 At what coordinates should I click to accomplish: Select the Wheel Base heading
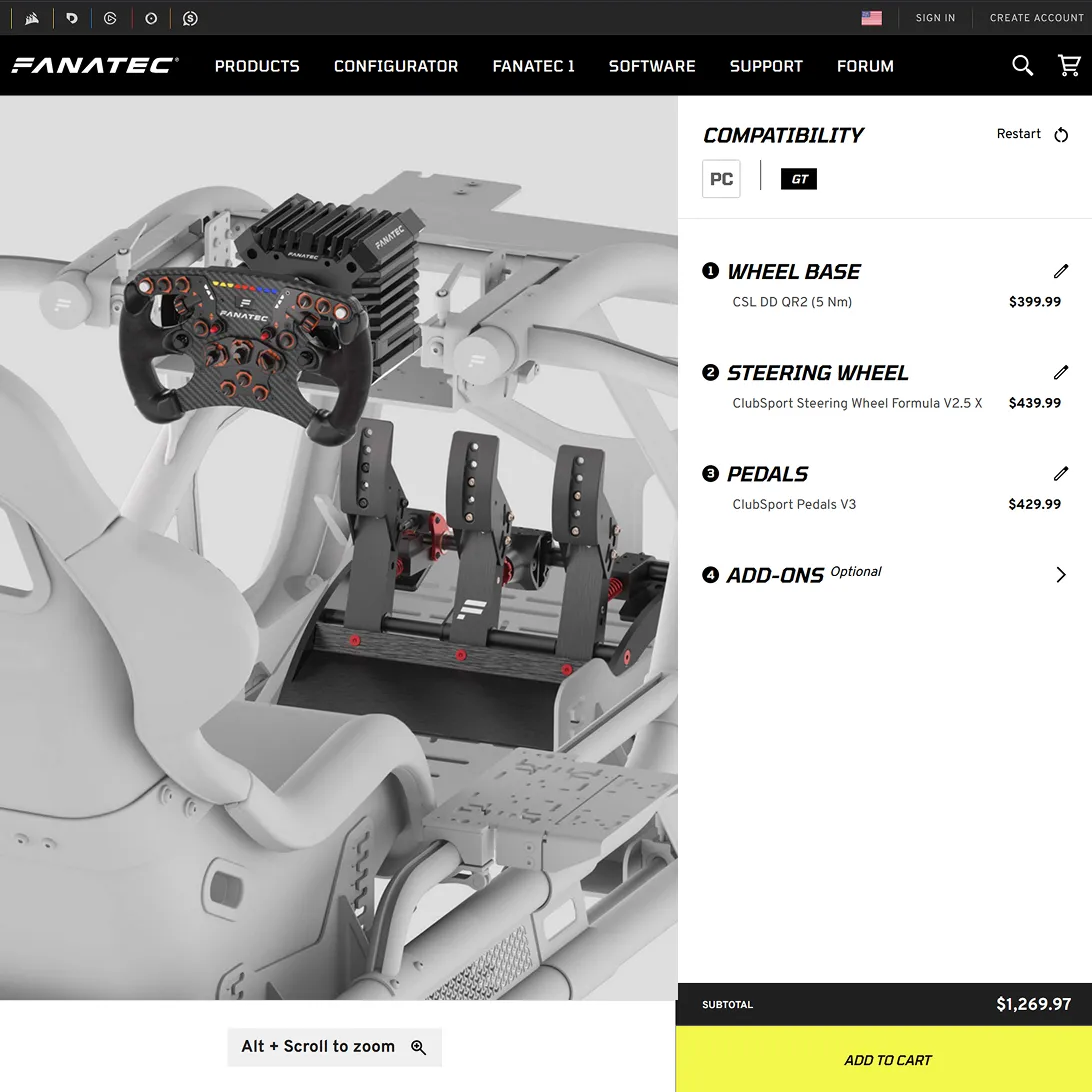(793, 272)
